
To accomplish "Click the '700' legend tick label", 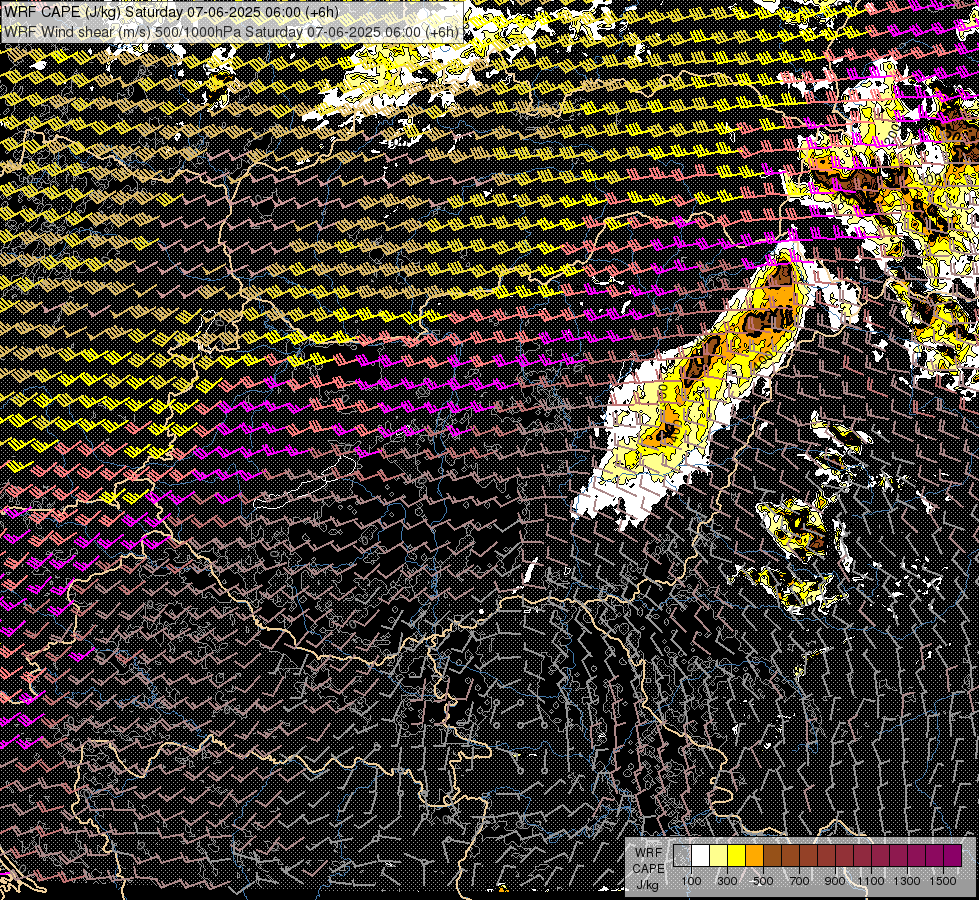I will point(799,881).
